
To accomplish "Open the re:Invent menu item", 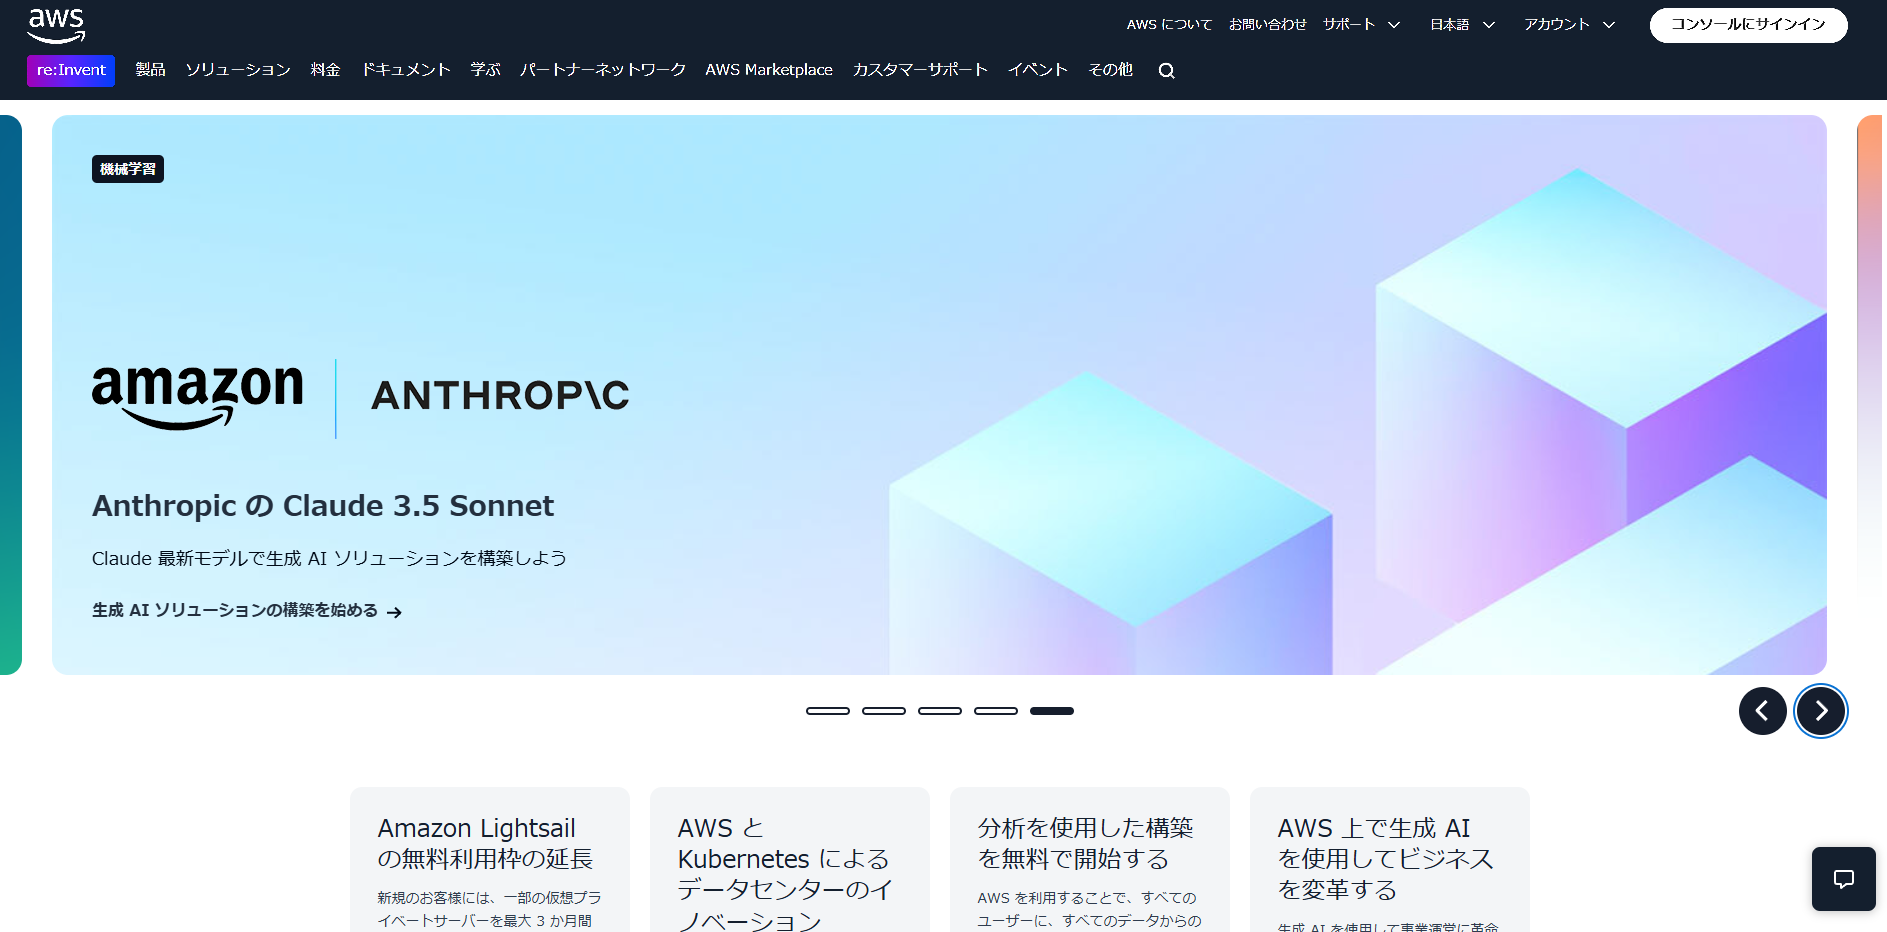I will tap(71, 70).
